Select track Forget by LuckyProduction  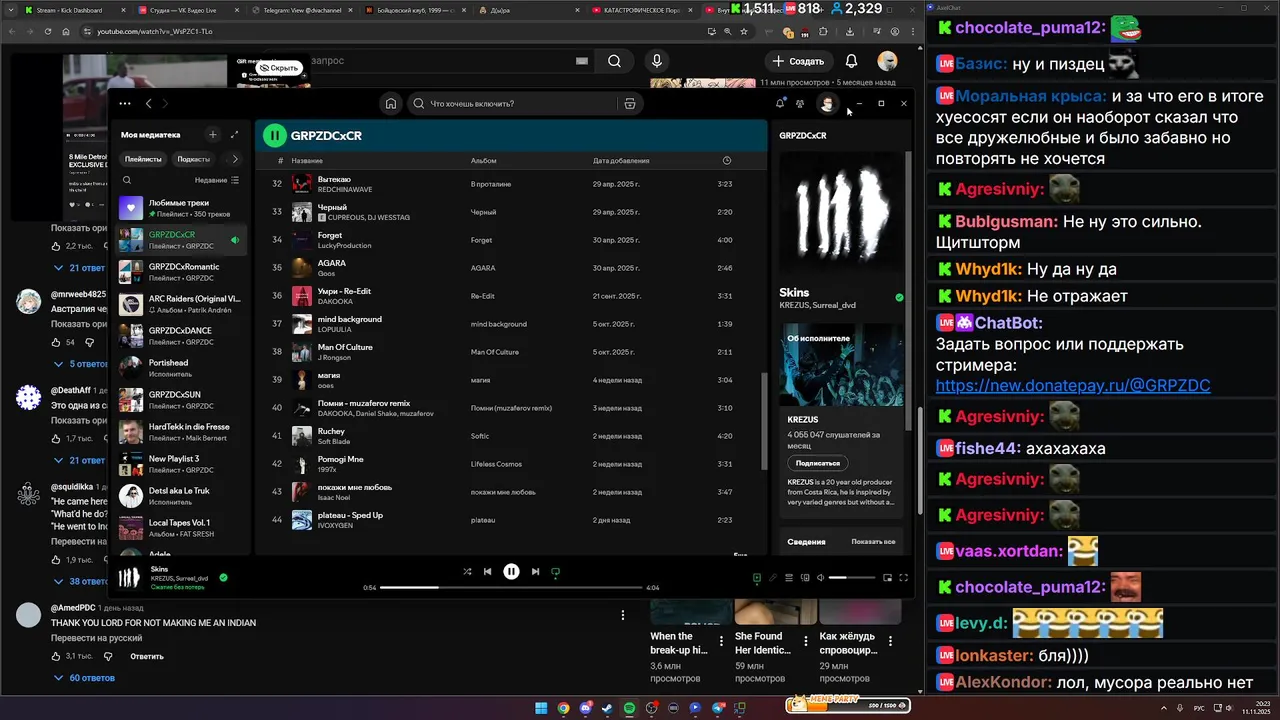(512, 240)
